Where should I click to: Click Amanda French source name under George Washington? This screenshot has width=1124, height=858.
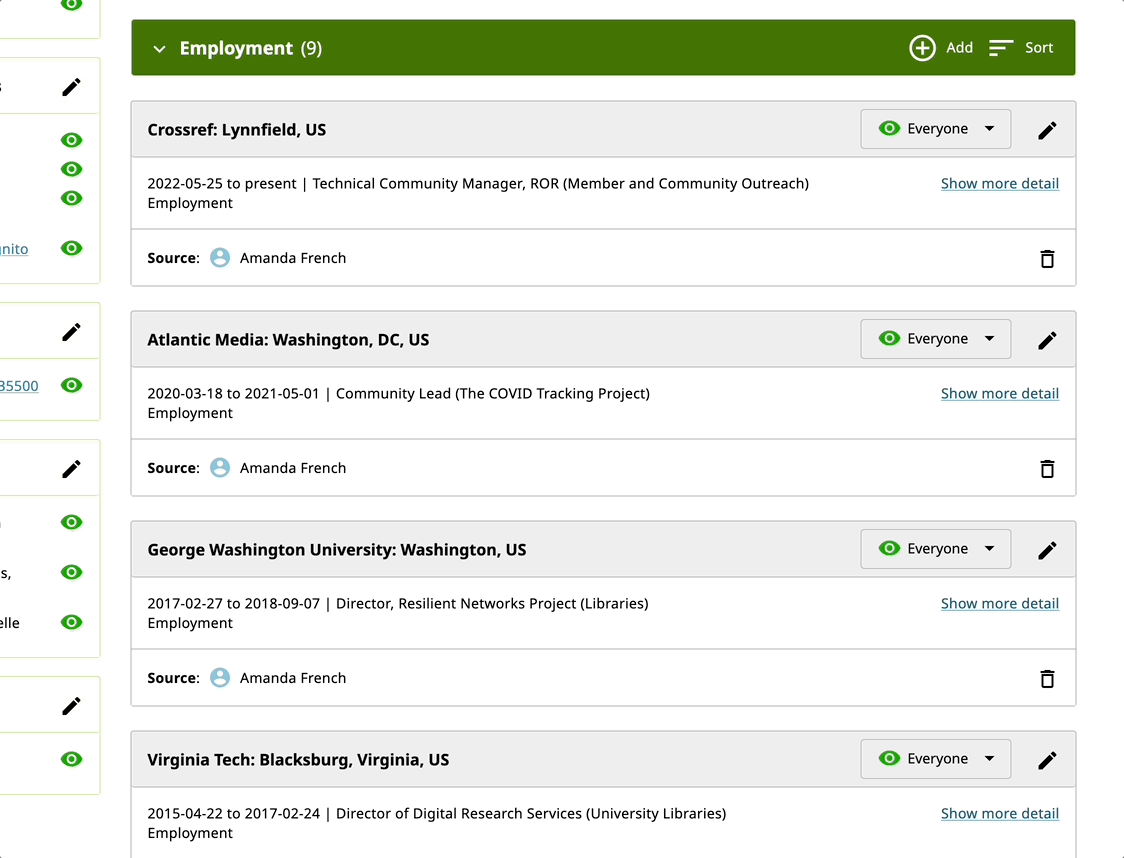pyautogui.click(x=292, y=678)
